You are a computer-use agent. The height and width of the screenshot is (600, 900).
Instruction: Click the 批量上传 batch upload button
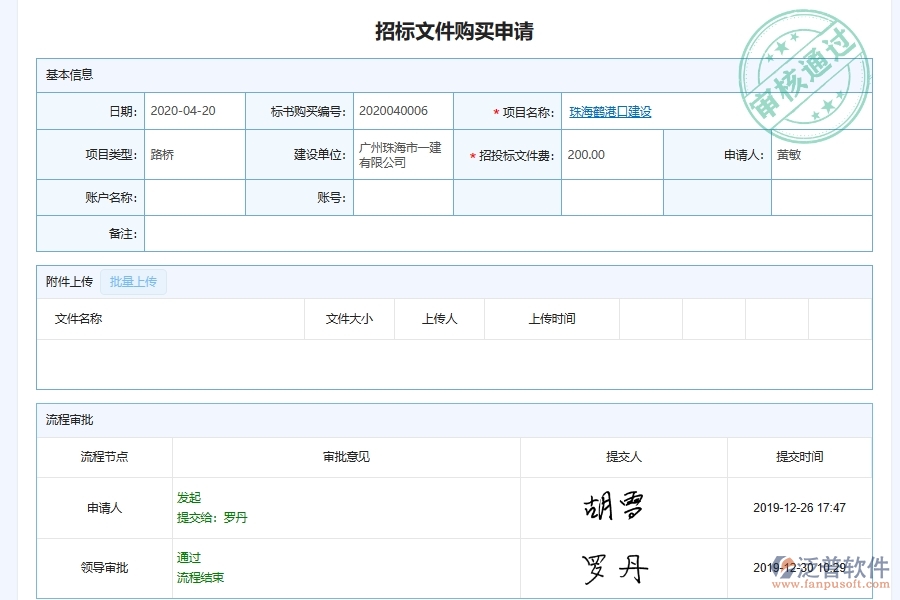click(134, 281)
